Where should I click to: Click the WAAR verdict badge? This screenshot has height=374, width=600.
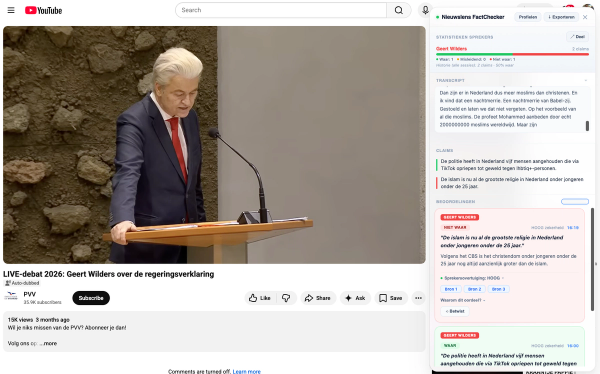pos(450,346)
